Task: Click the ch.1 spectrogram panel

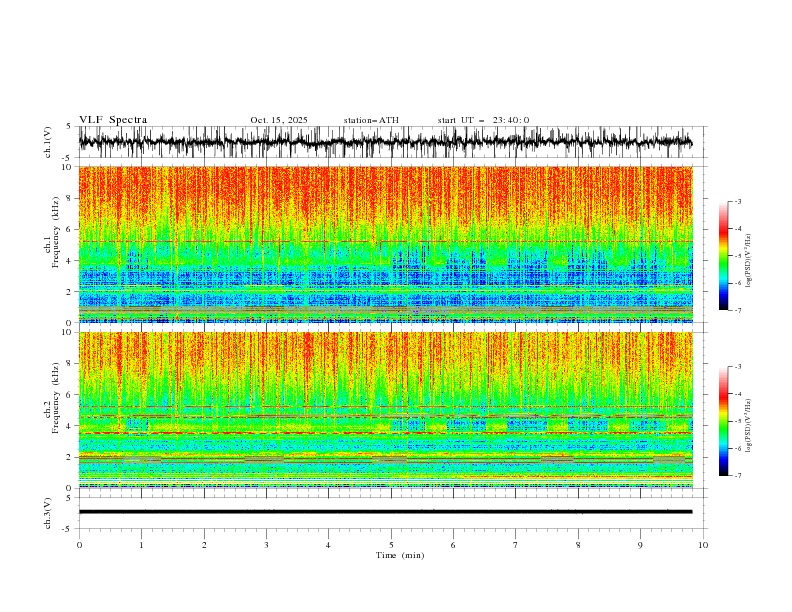Action: click(x=386, y=244)
